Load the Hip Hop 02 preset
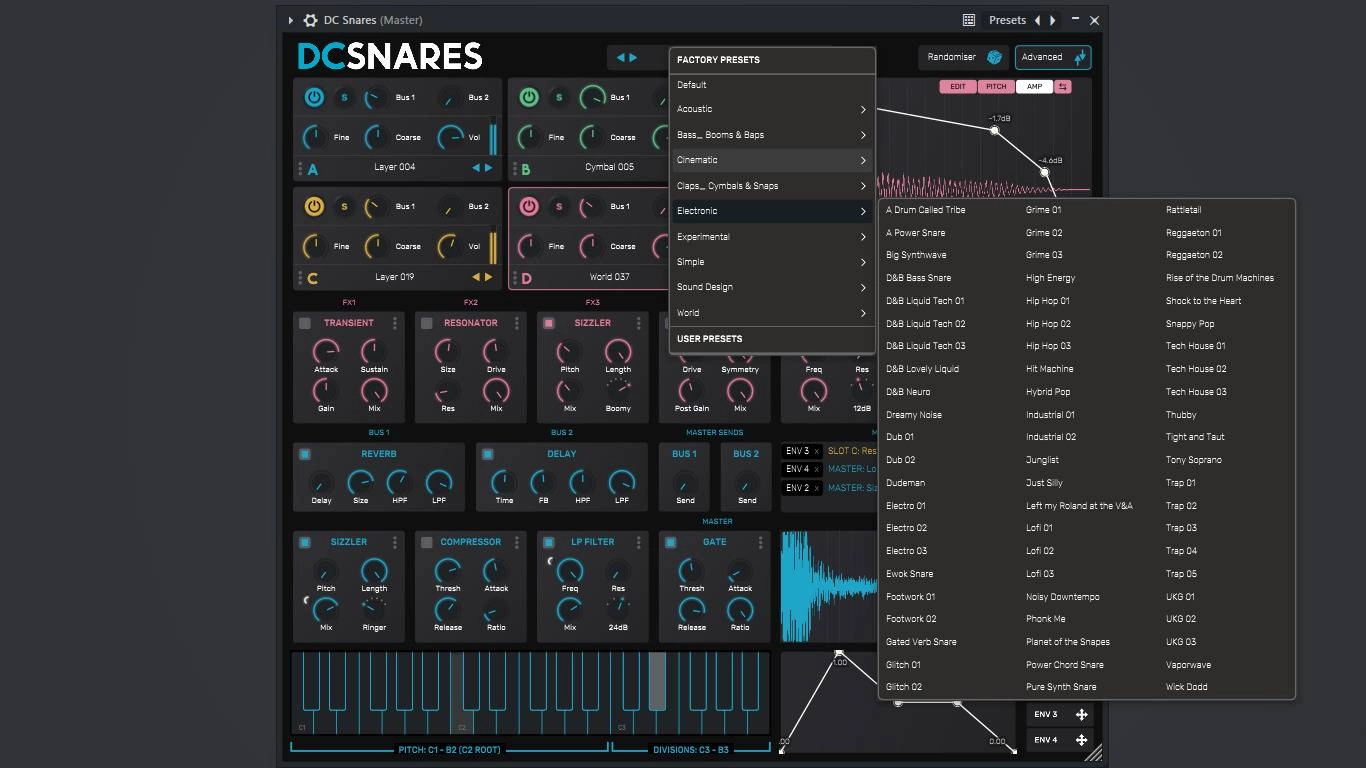This screenshot has width=1366, height=768. 1048,324
